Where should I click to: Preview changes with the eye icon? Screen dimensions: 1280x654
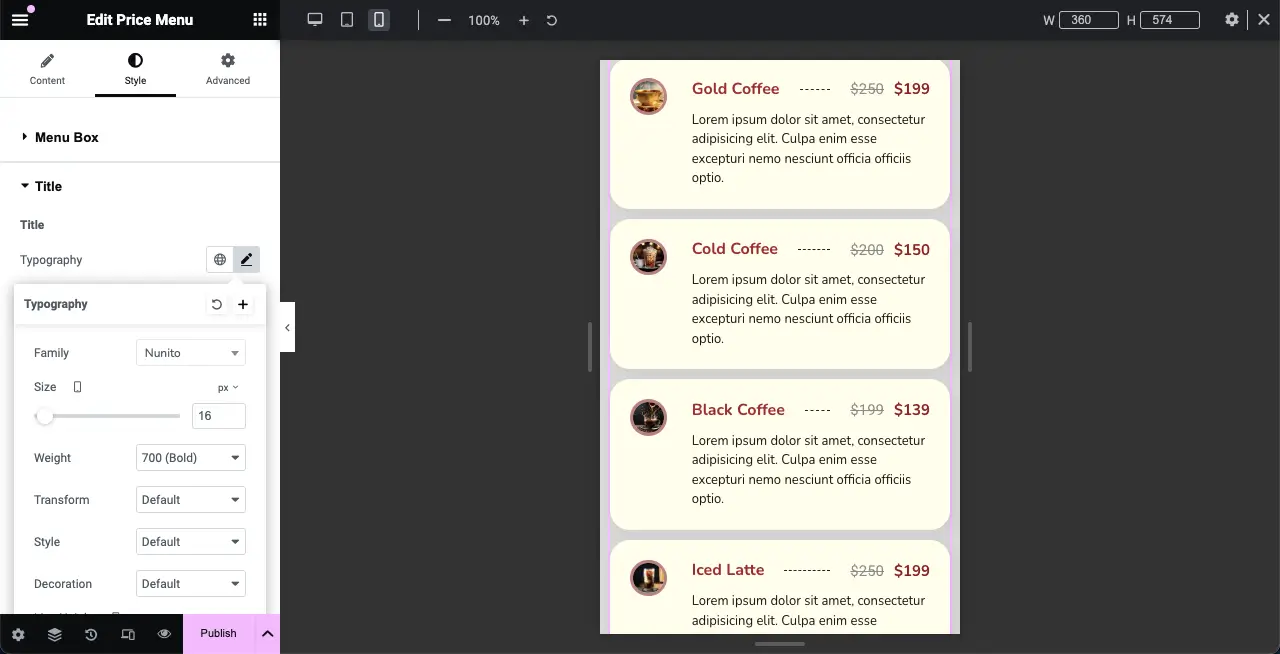[165, 634]
